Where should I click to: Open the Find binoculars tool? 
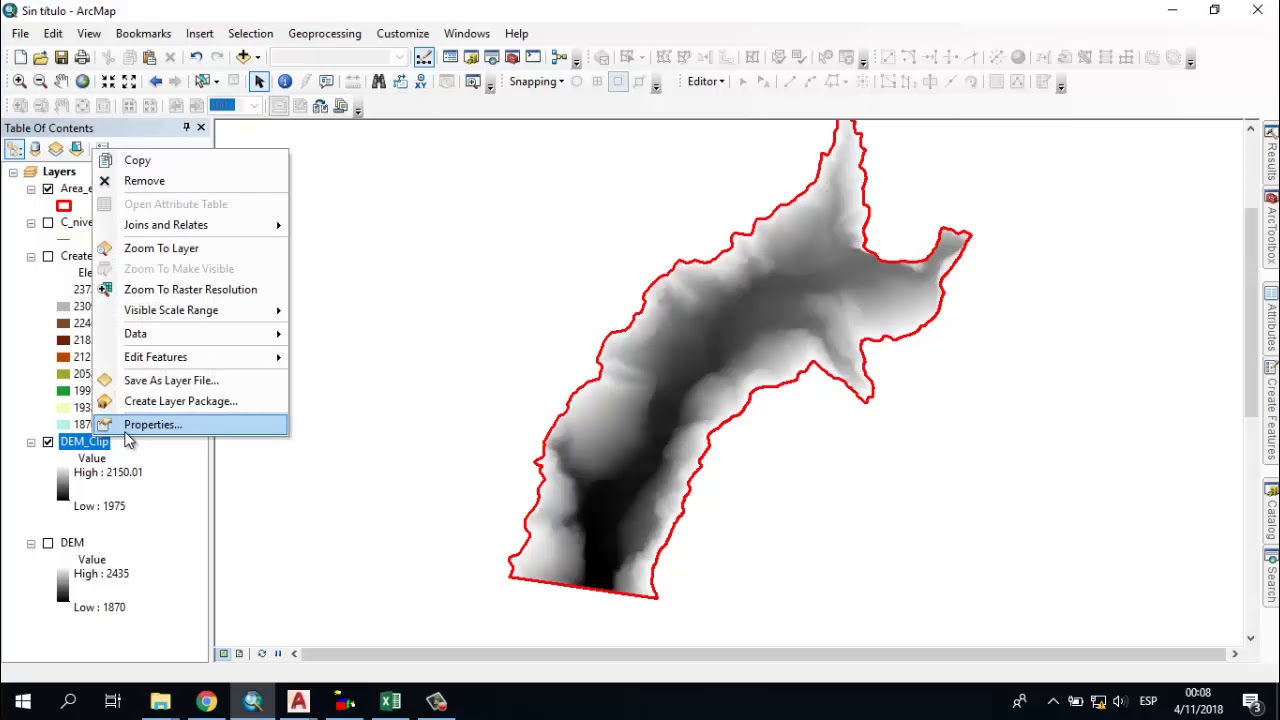[379, 82]
